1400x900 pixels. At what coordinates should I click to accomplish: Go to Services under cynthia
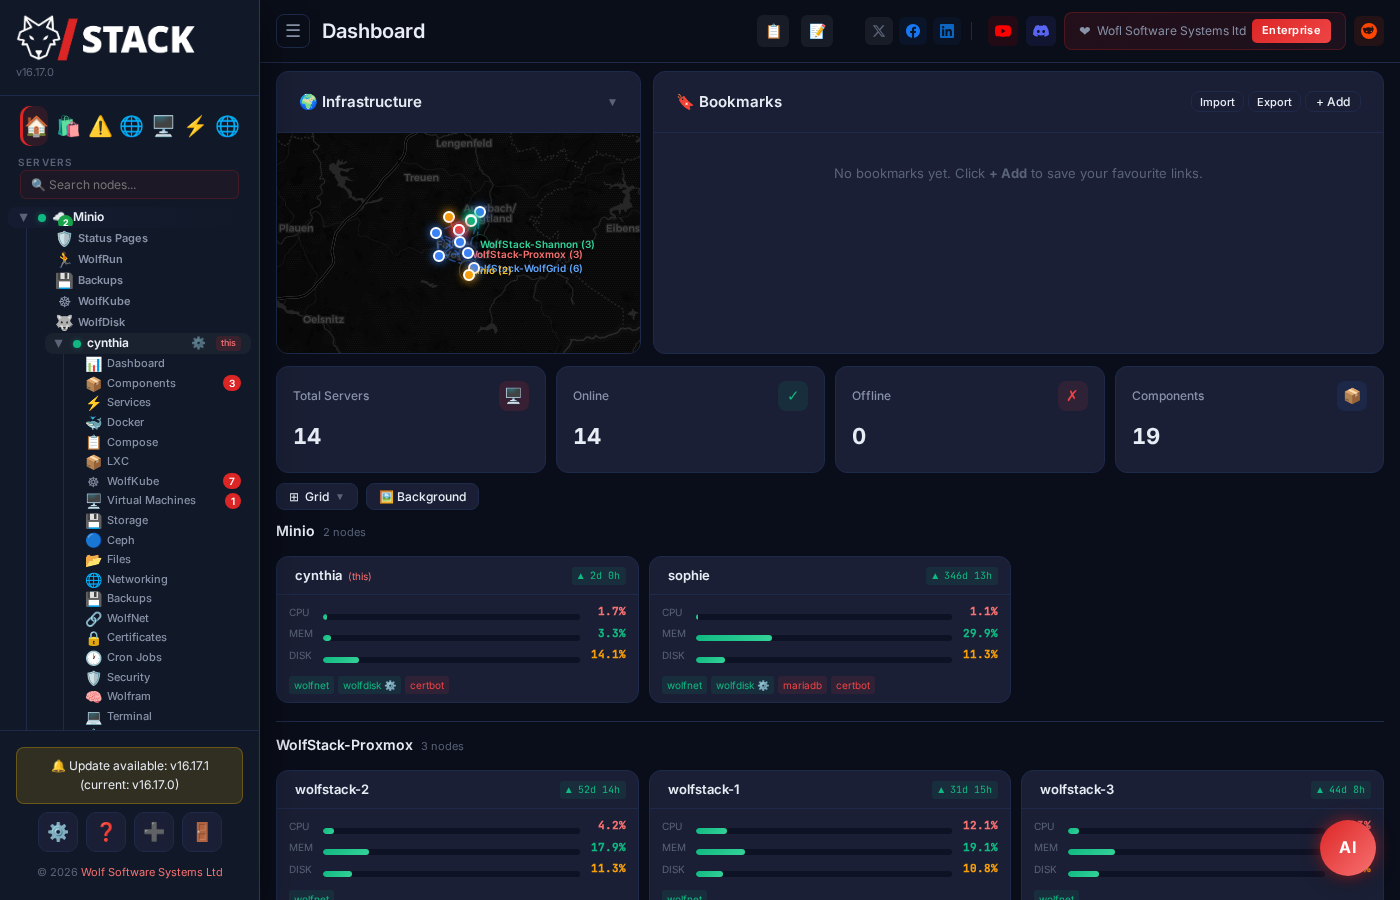128,403
